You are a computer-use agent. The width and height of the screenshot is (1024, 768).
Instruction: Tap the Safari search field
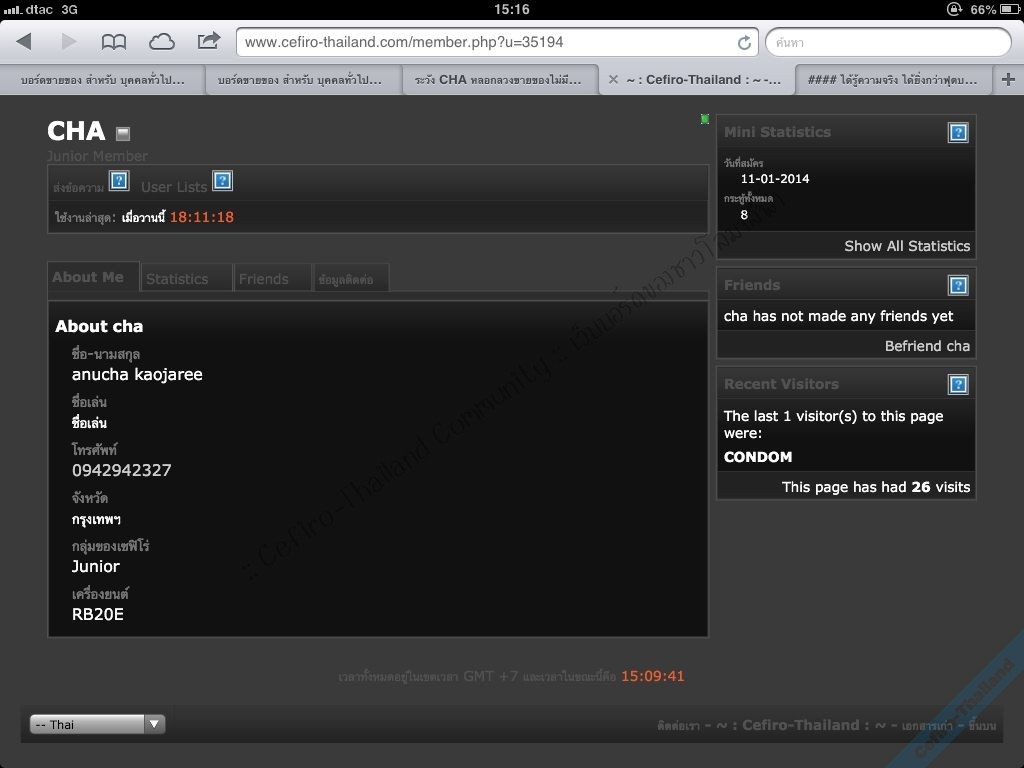coord(888,43)
